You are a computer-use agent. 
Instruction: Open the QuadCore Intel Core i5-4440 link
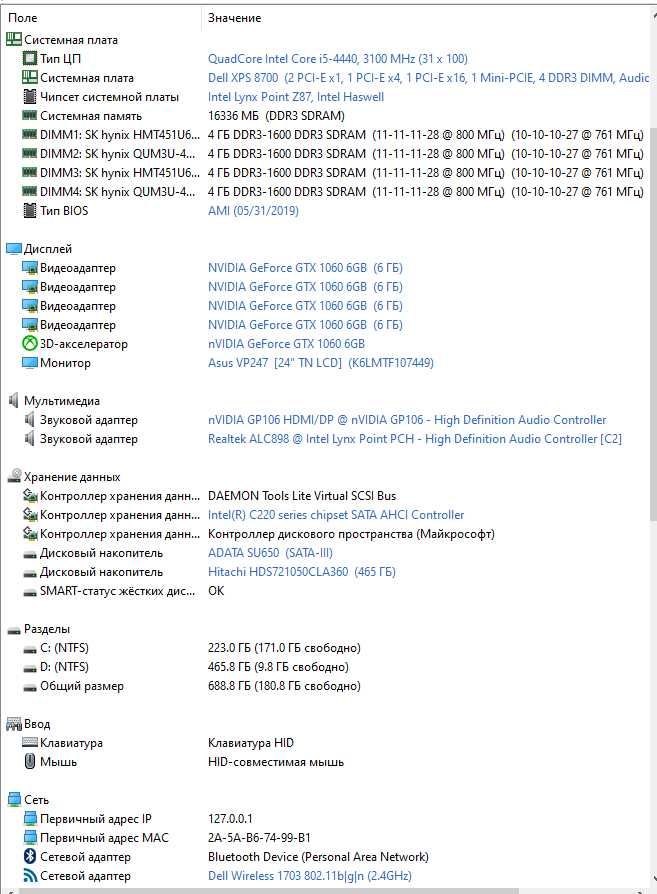pyautogui.click(x=338, y=58)
